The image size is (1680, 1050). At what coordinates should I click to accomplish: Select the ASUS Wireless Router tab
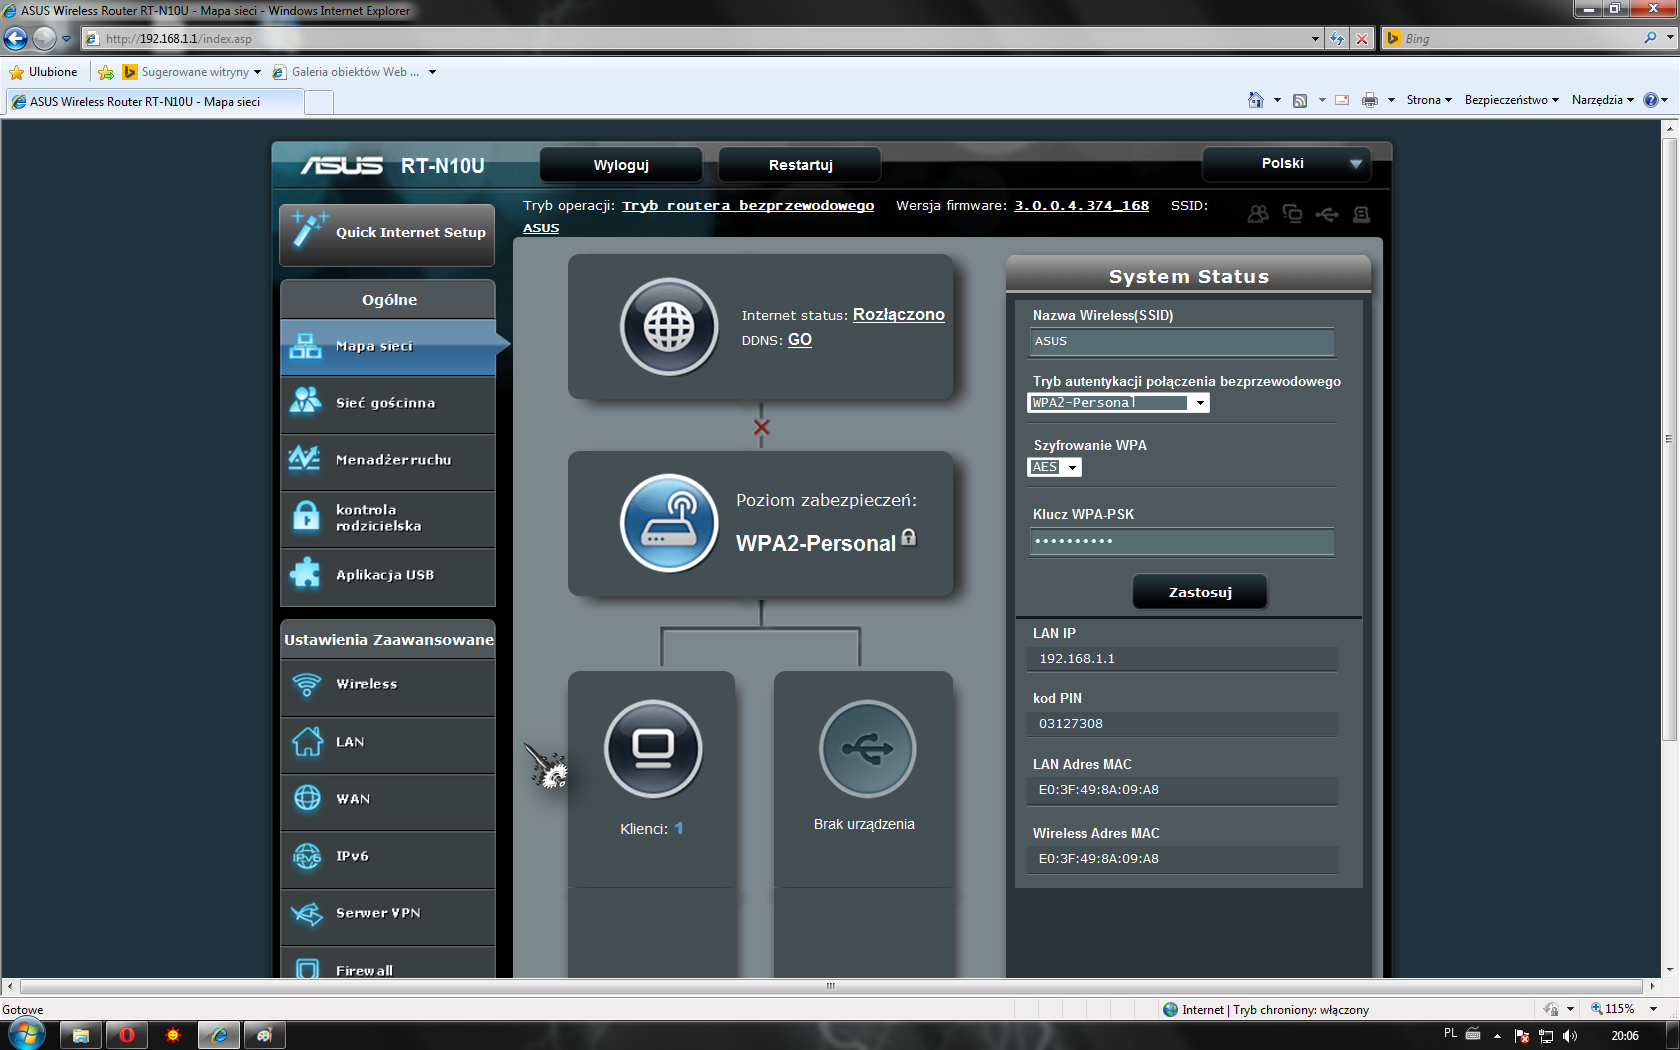pyautogui.click(x=154, y=102)
